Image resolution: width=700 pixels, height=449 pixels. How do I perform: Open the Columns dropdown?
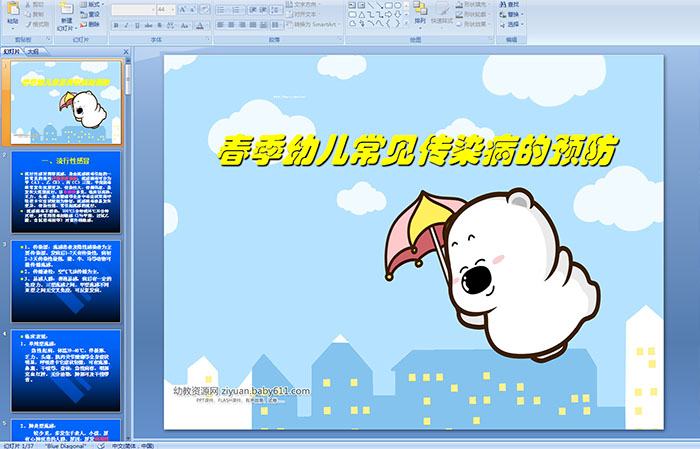tap(276, 25)
